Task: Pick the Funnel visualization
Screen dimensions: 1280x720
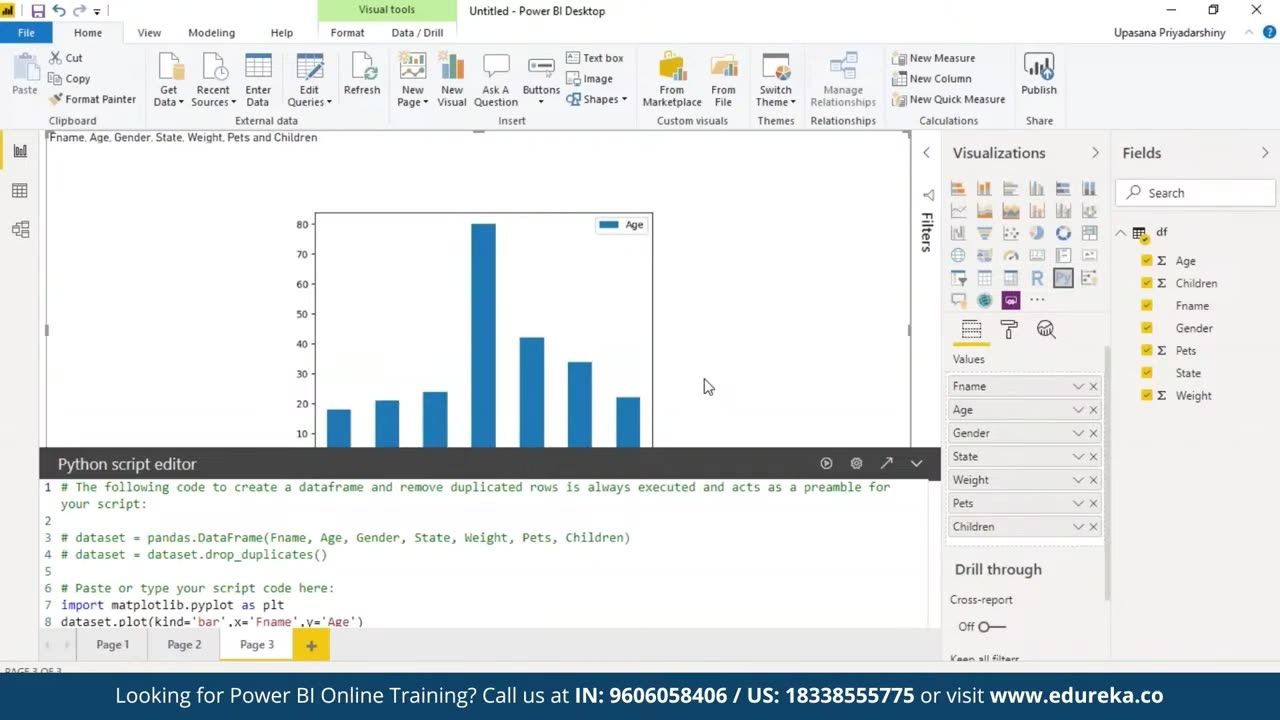Action: pyautogui.click(x=985, y=233)
